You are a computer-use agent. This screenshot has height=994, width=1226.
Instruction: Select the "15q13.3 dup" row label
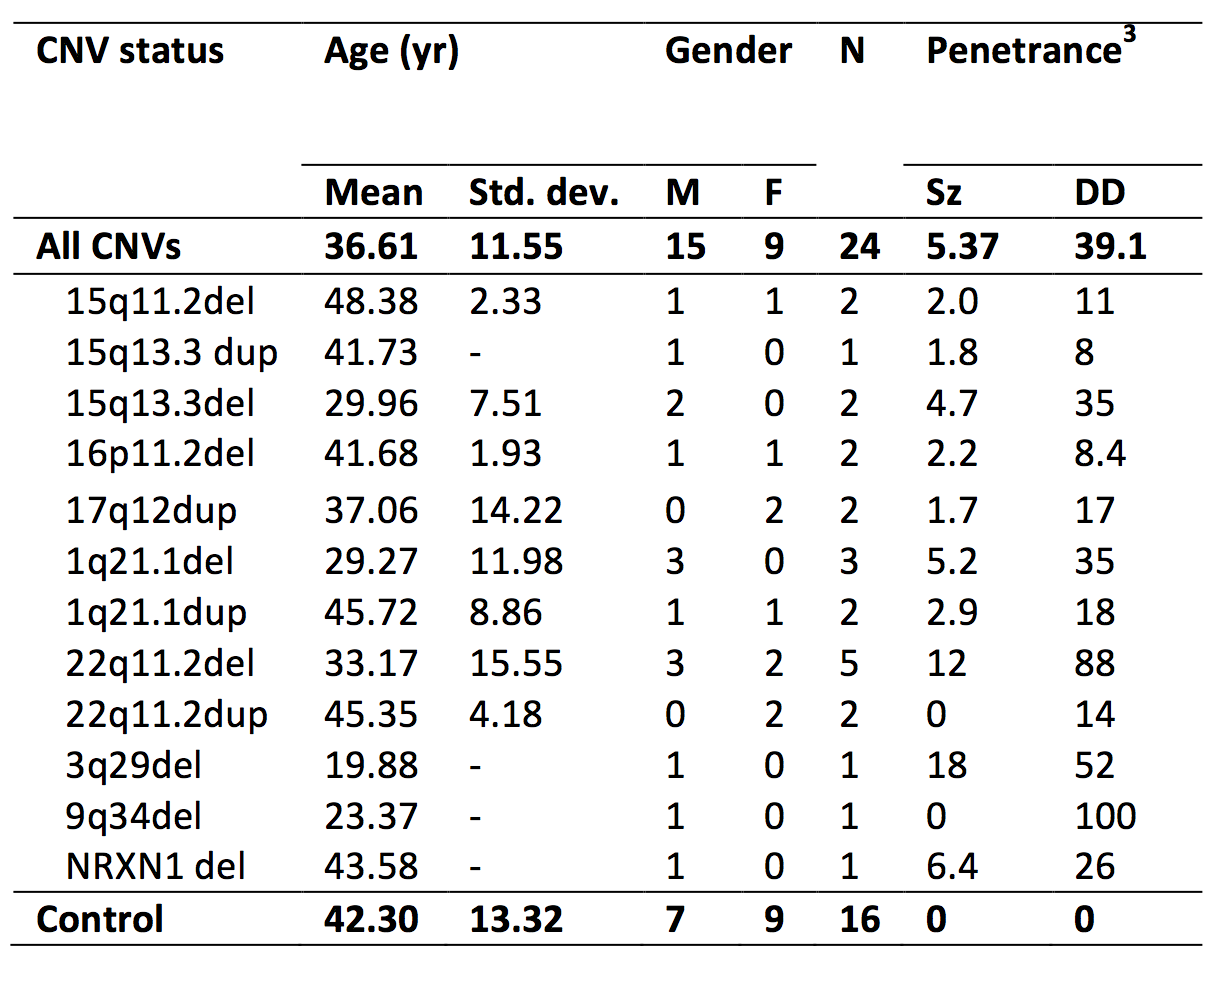[x=171, y=352]
